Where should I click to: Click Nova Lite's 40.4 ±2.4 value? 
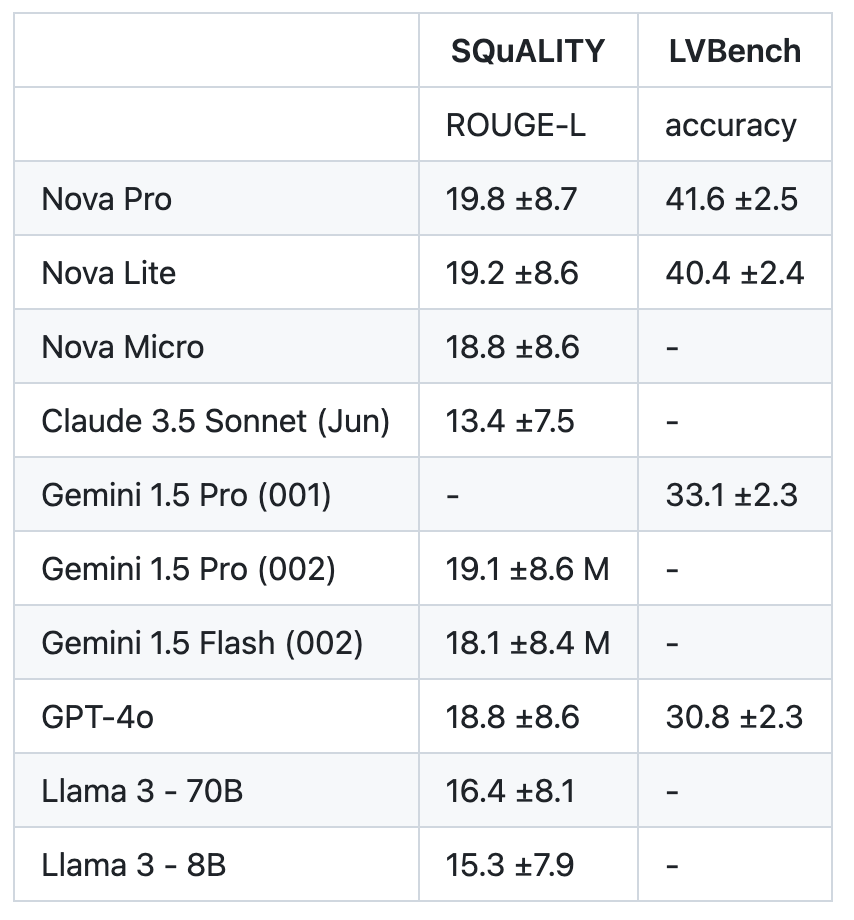tap(734, 273)
